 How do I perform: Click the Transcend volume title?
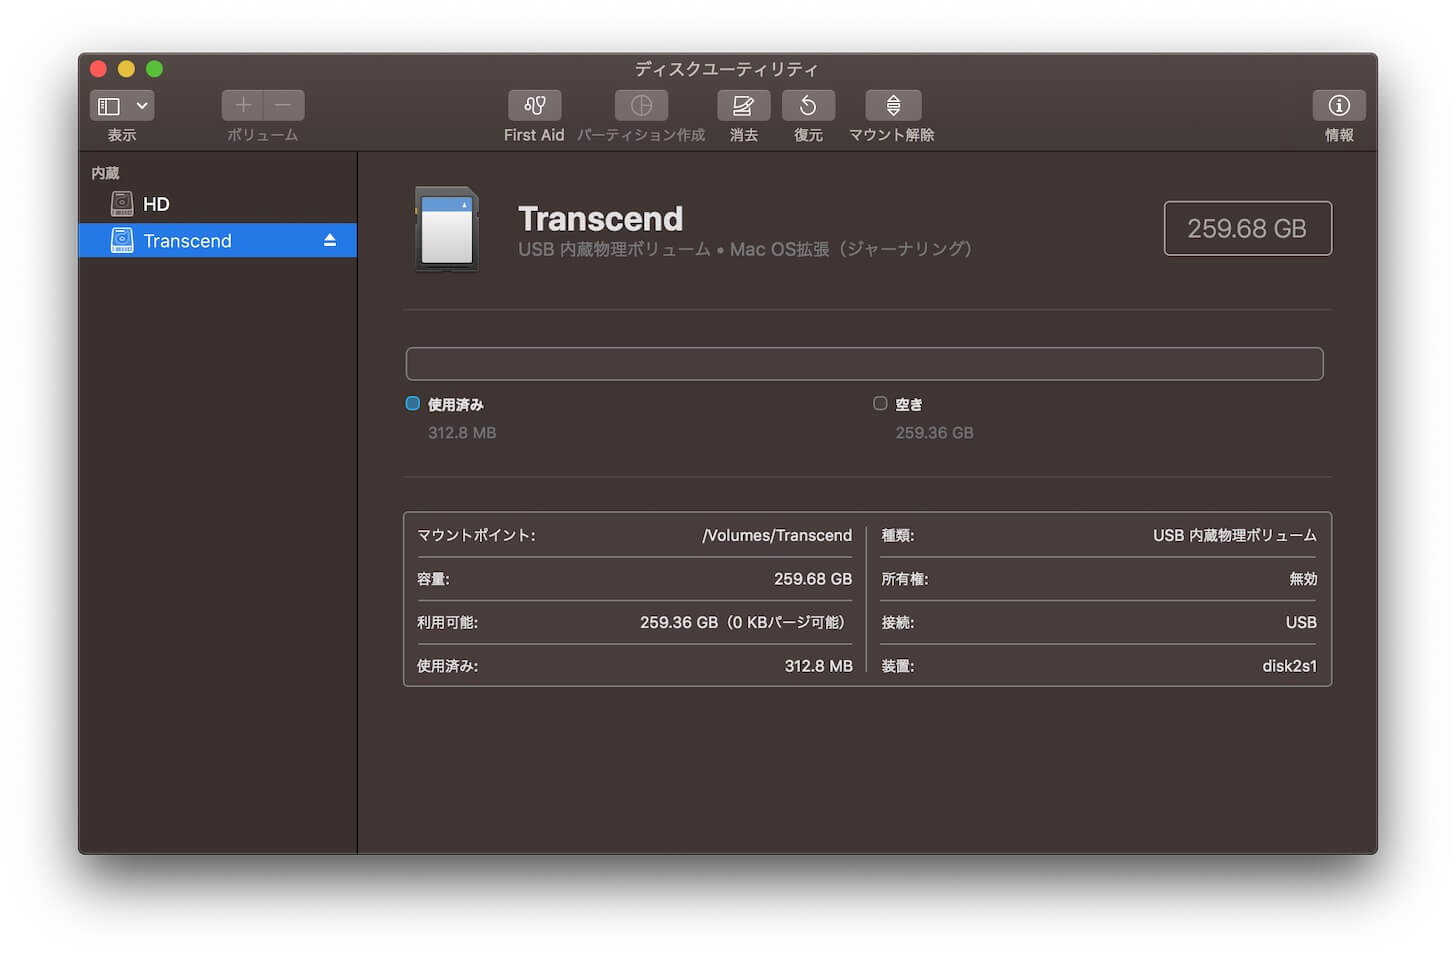click(x=600, y=218)
